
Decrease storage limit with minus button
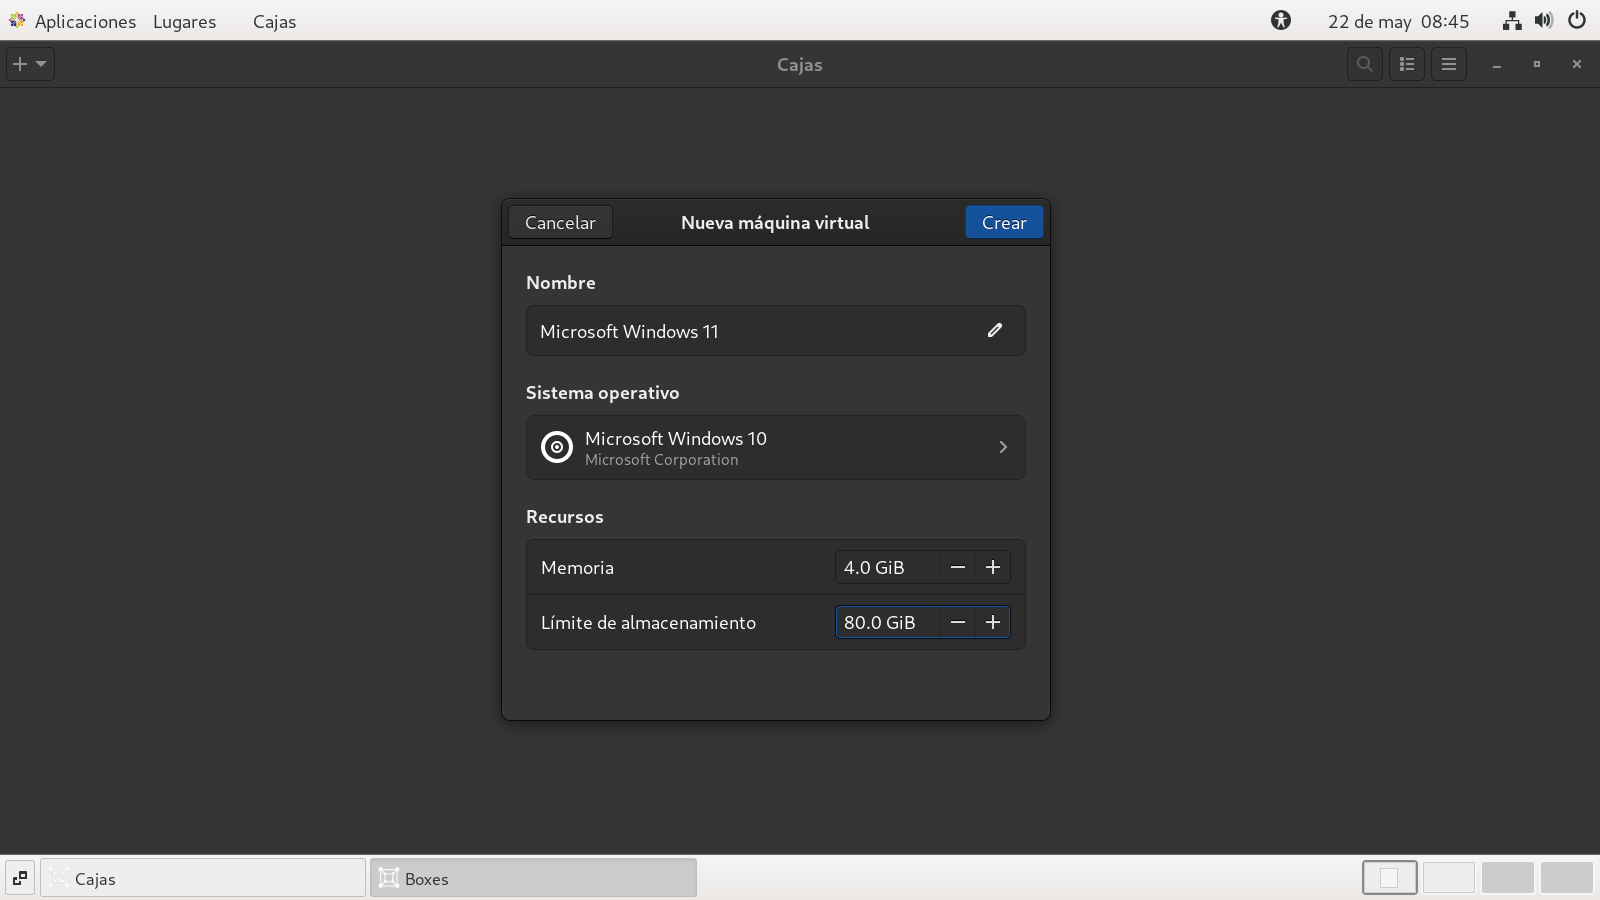pos(958,622)
